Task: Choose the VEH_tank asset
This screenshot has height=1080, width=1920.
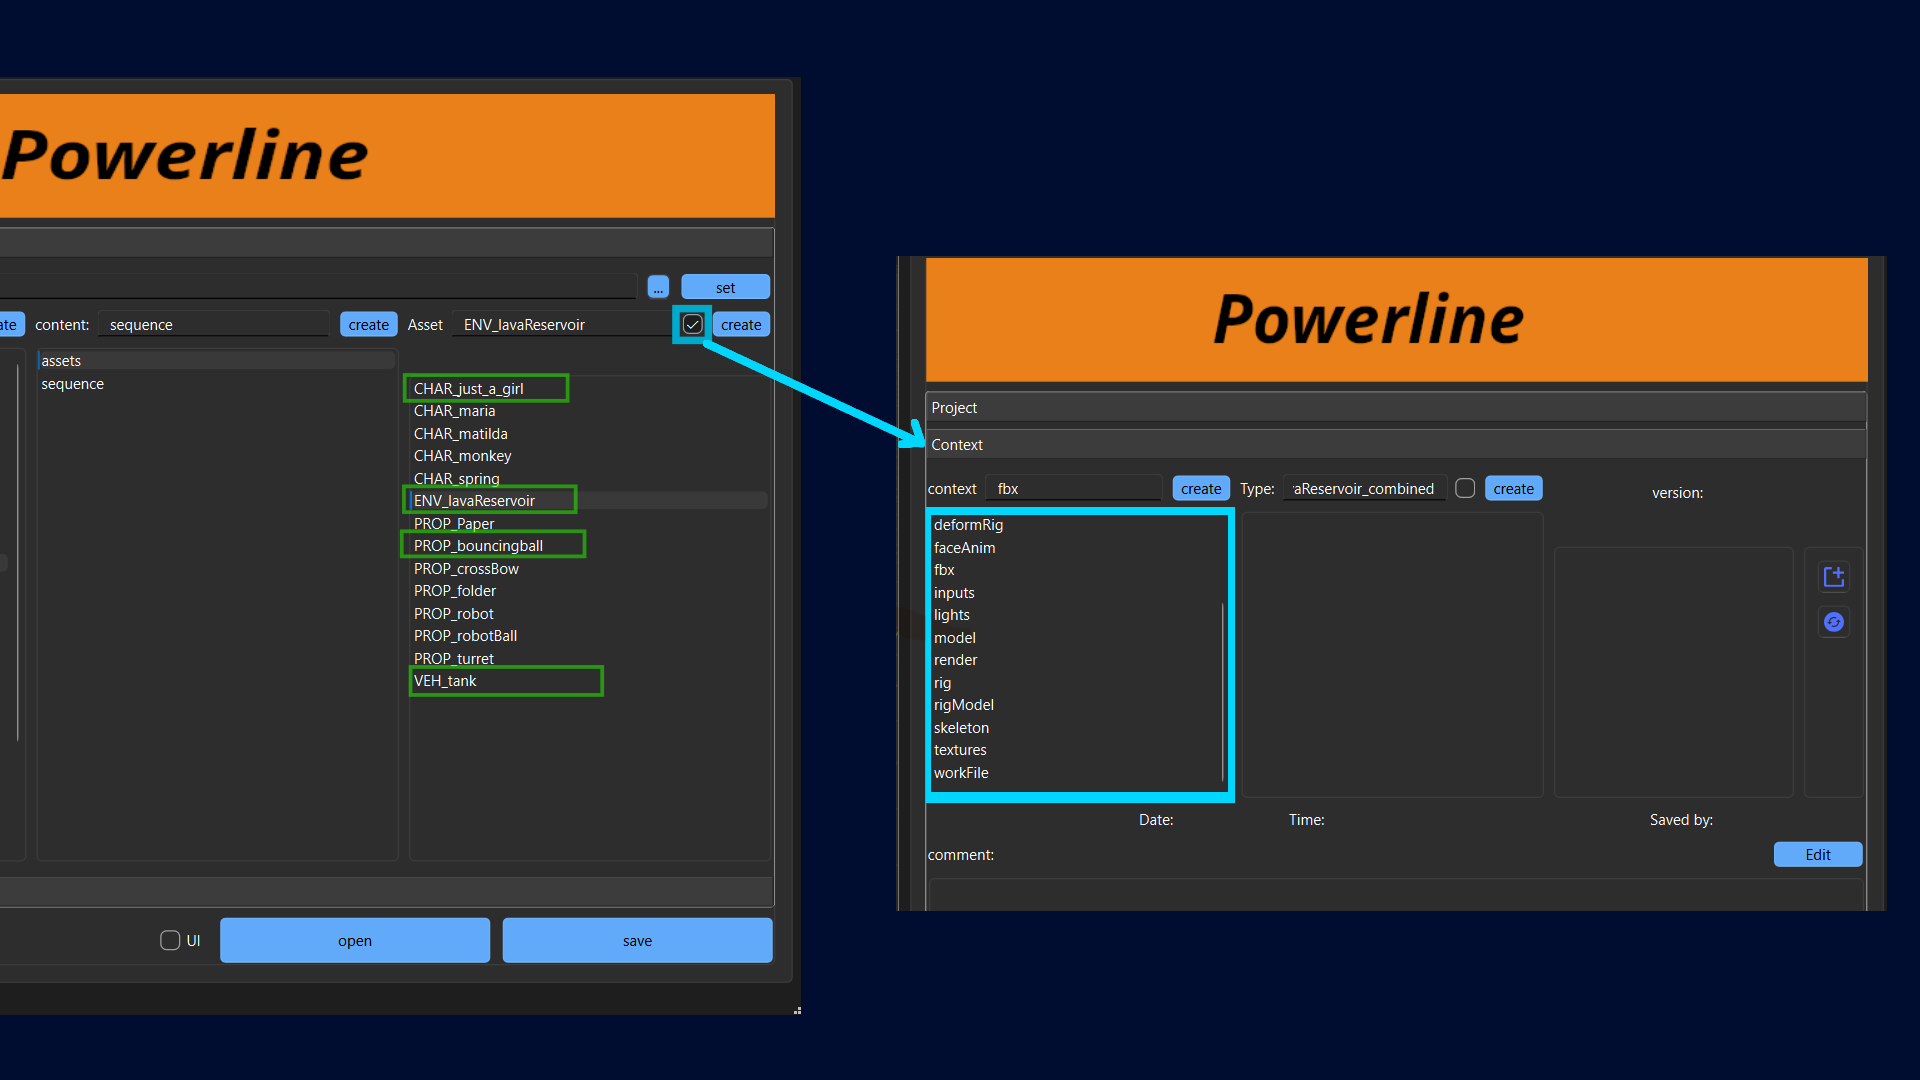Action: (x=446, y=681)
